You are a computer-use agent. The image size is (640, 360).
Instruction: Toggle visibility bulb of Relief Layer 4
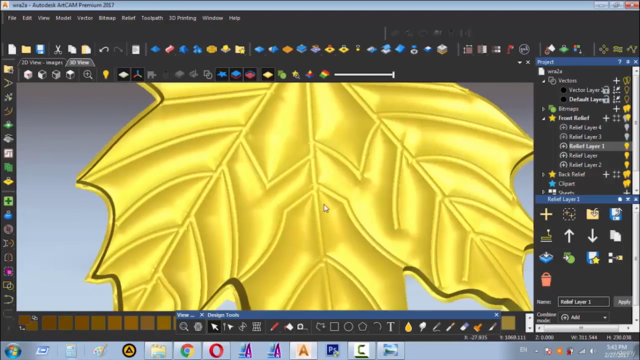[627, 127]
